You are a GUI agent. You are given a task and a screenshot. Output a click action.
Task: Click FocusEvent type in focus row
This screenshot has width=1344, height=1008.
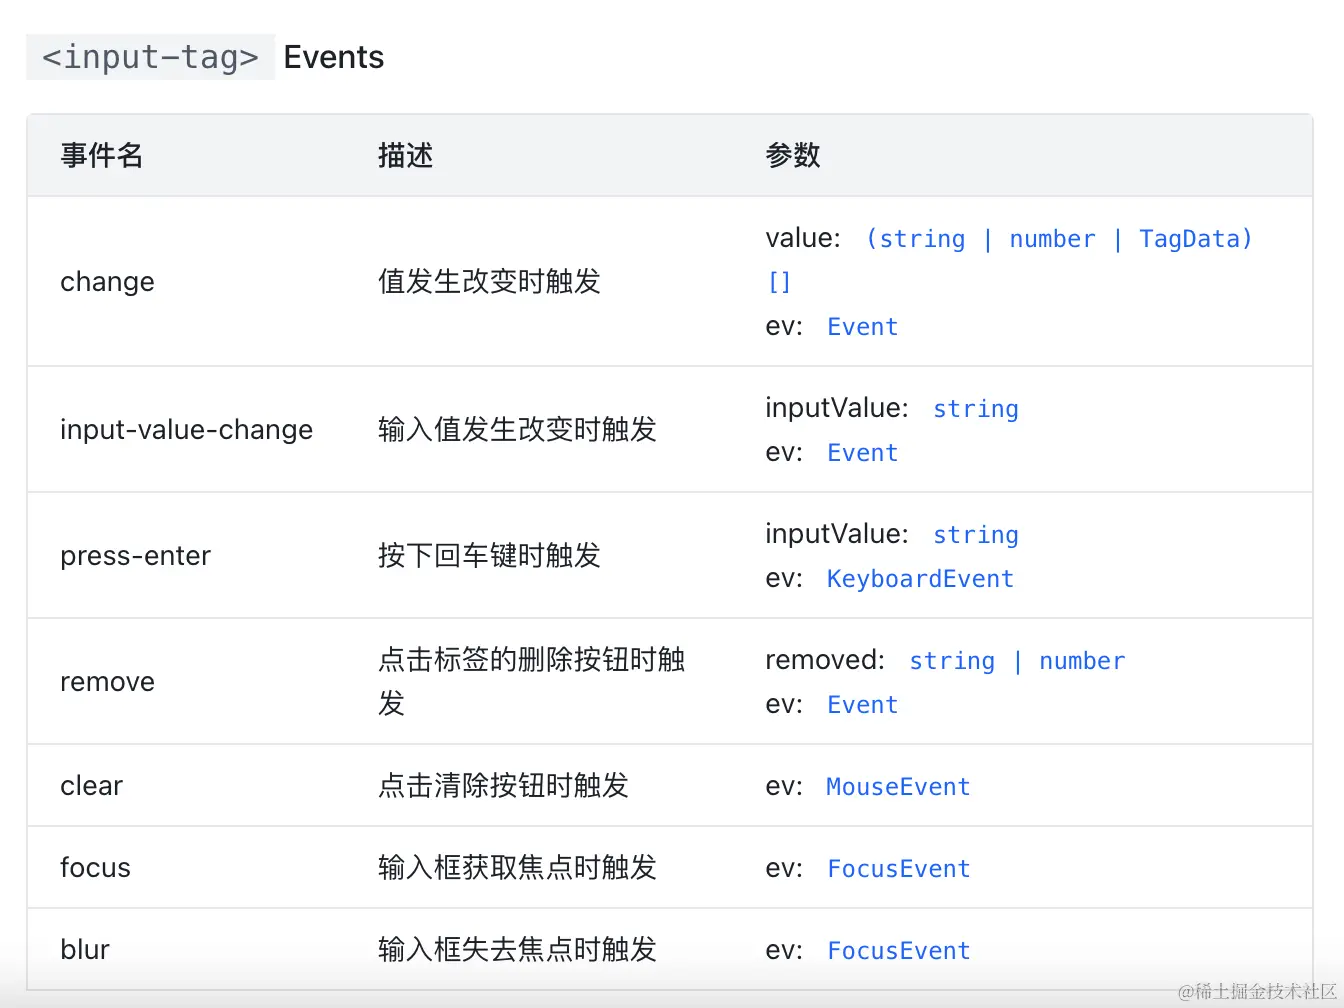[x=898, y=869]
